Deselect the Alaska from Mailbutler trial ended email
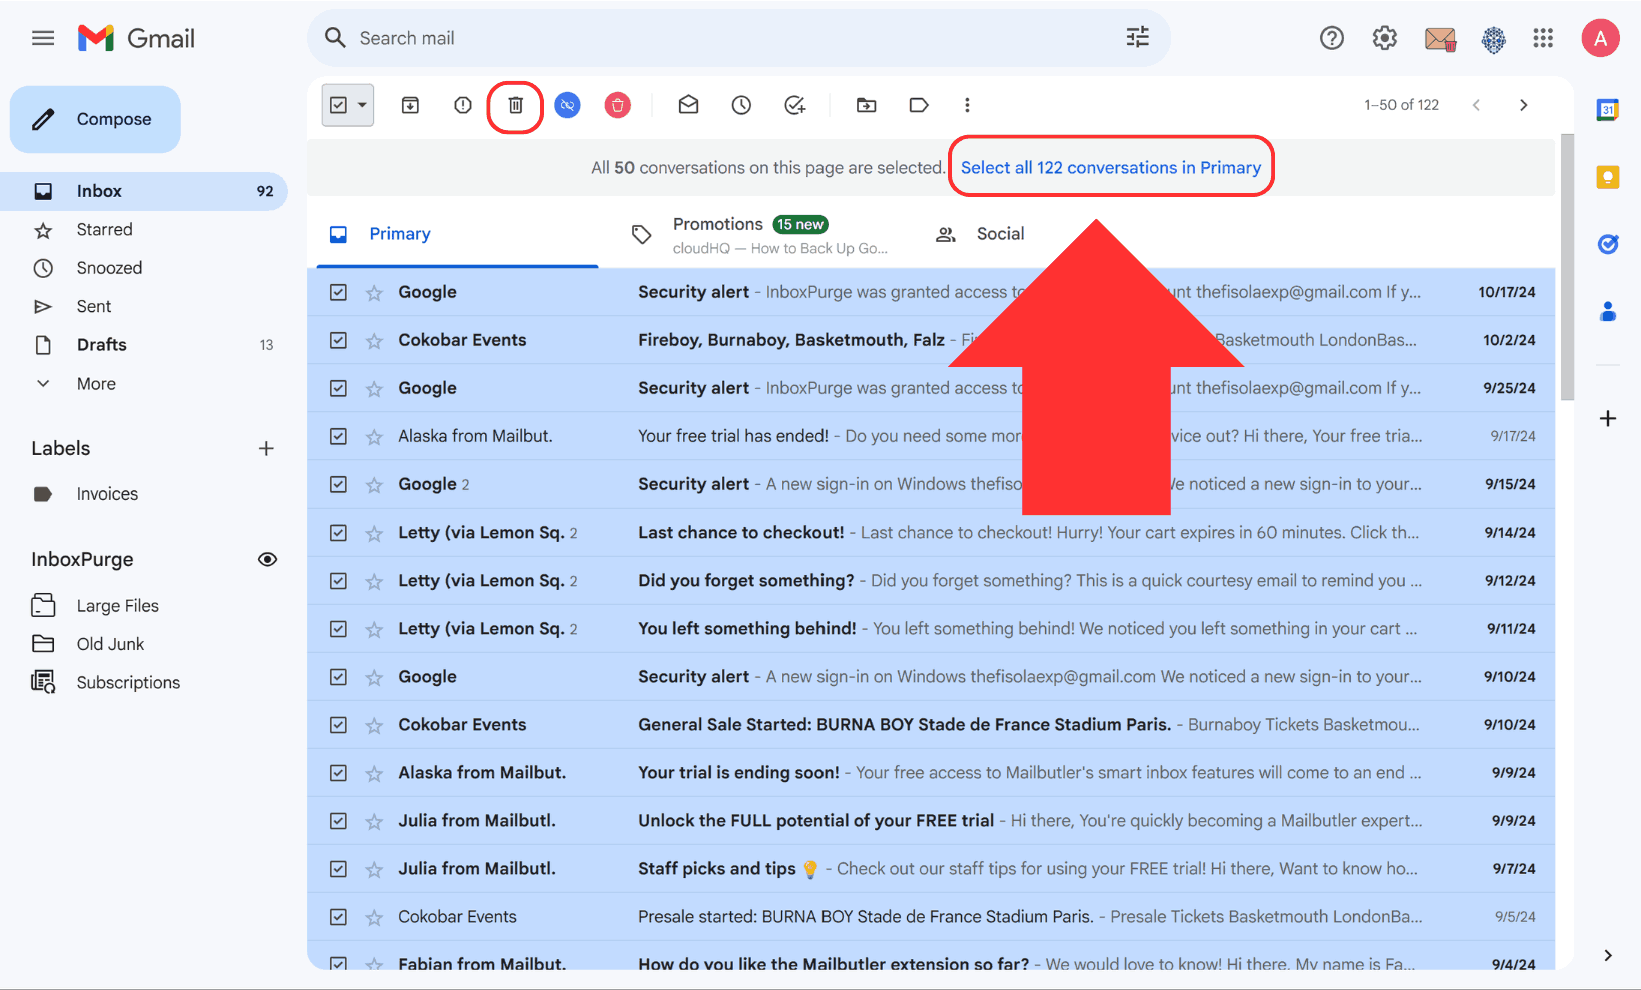The width and height of the screenshot is (1641, 990). click(x=339, y=436)
